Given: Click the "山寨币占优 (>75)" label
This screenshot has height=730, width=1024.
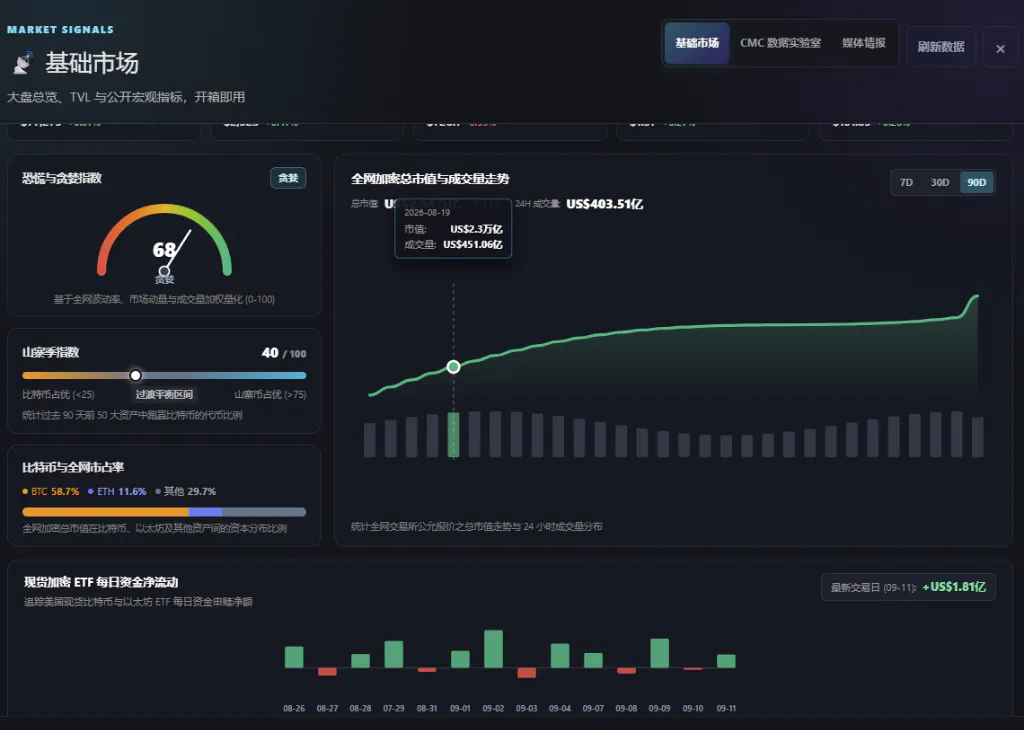Looking at the screenshot, I should [270, 394].
